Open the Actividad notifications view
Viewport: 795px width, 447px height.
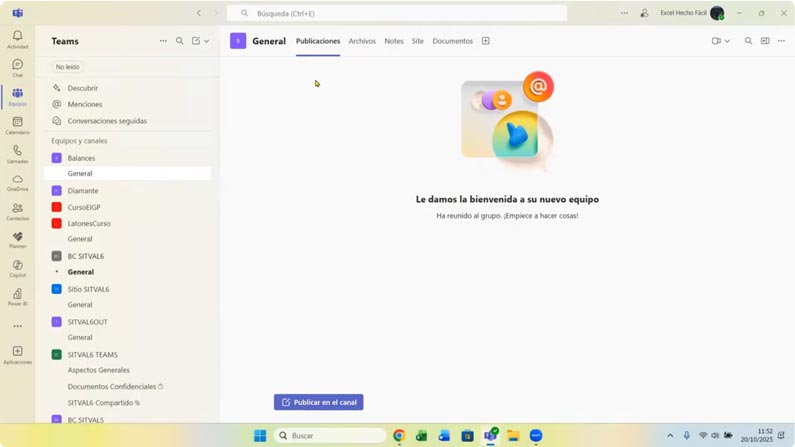point(17,40)
